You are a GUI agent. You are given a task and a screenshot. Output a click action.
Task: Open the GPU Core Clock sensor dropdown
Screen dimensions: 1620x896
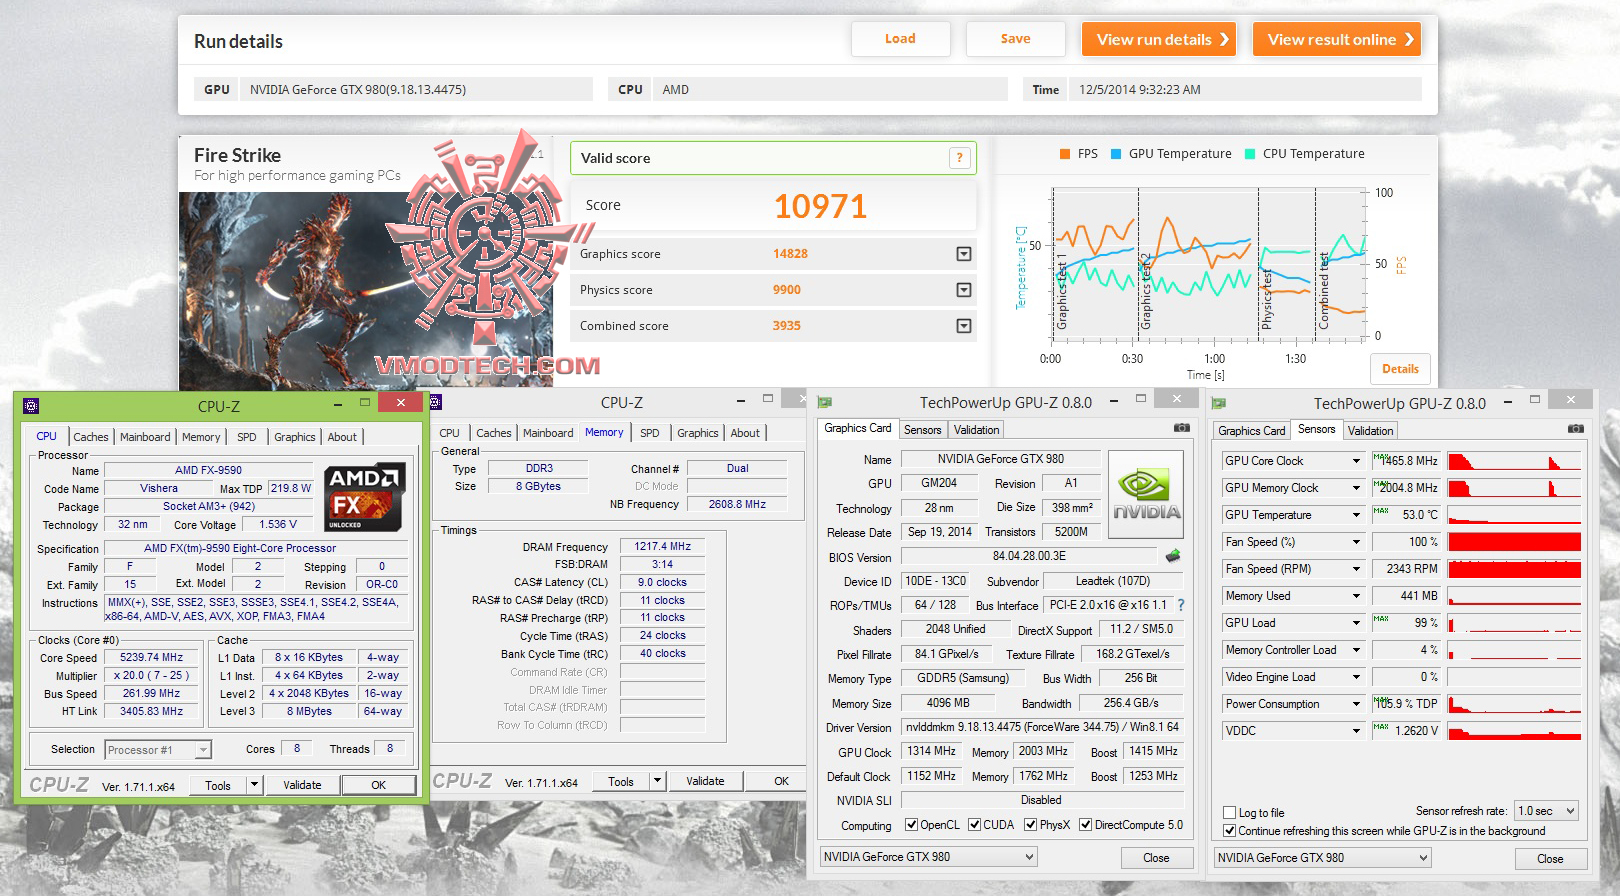1356,461
